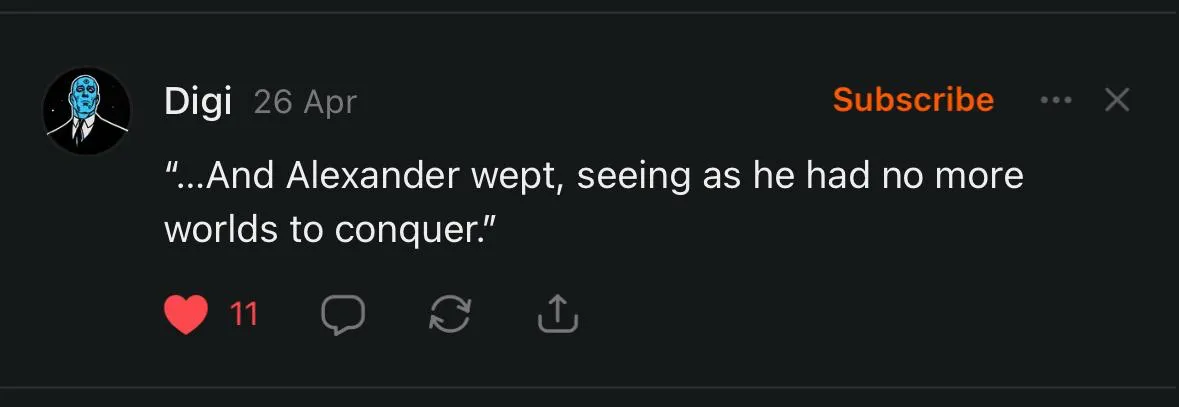Image resolution: width=1179 pixels, height=407 pixels.
Task: Open more options three-dot menu
Action: coord(1055,99)
